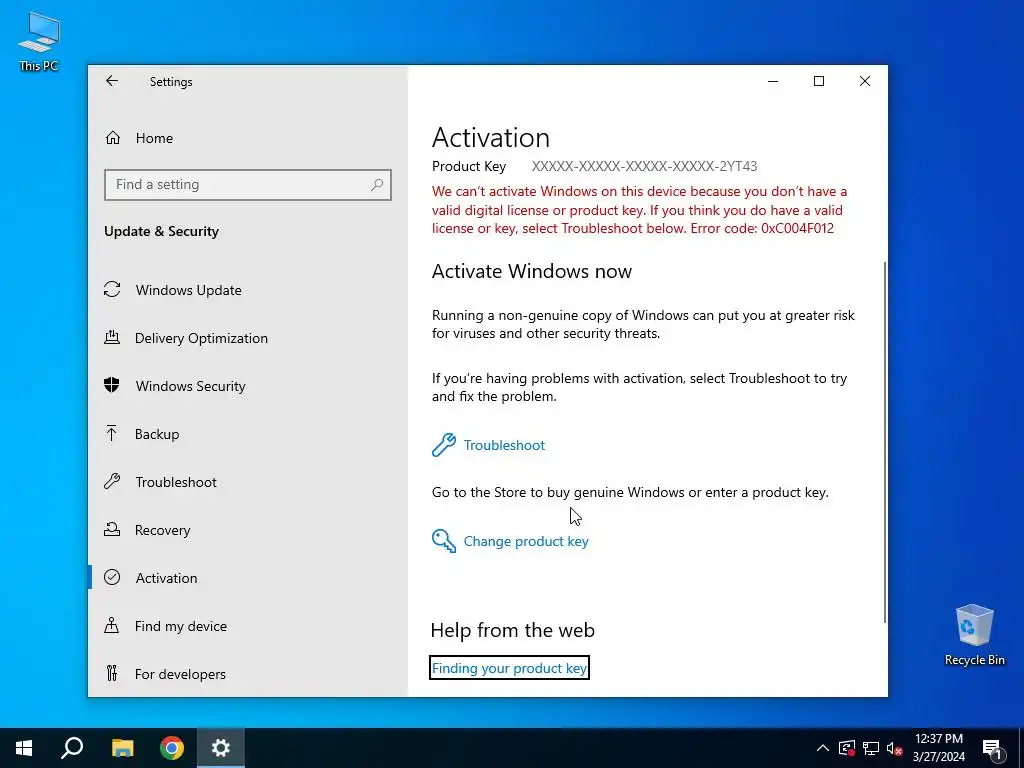Click the red error code 0xC004F012 text
Viewport: 1024px width, 768px height.
click(797, 229)
